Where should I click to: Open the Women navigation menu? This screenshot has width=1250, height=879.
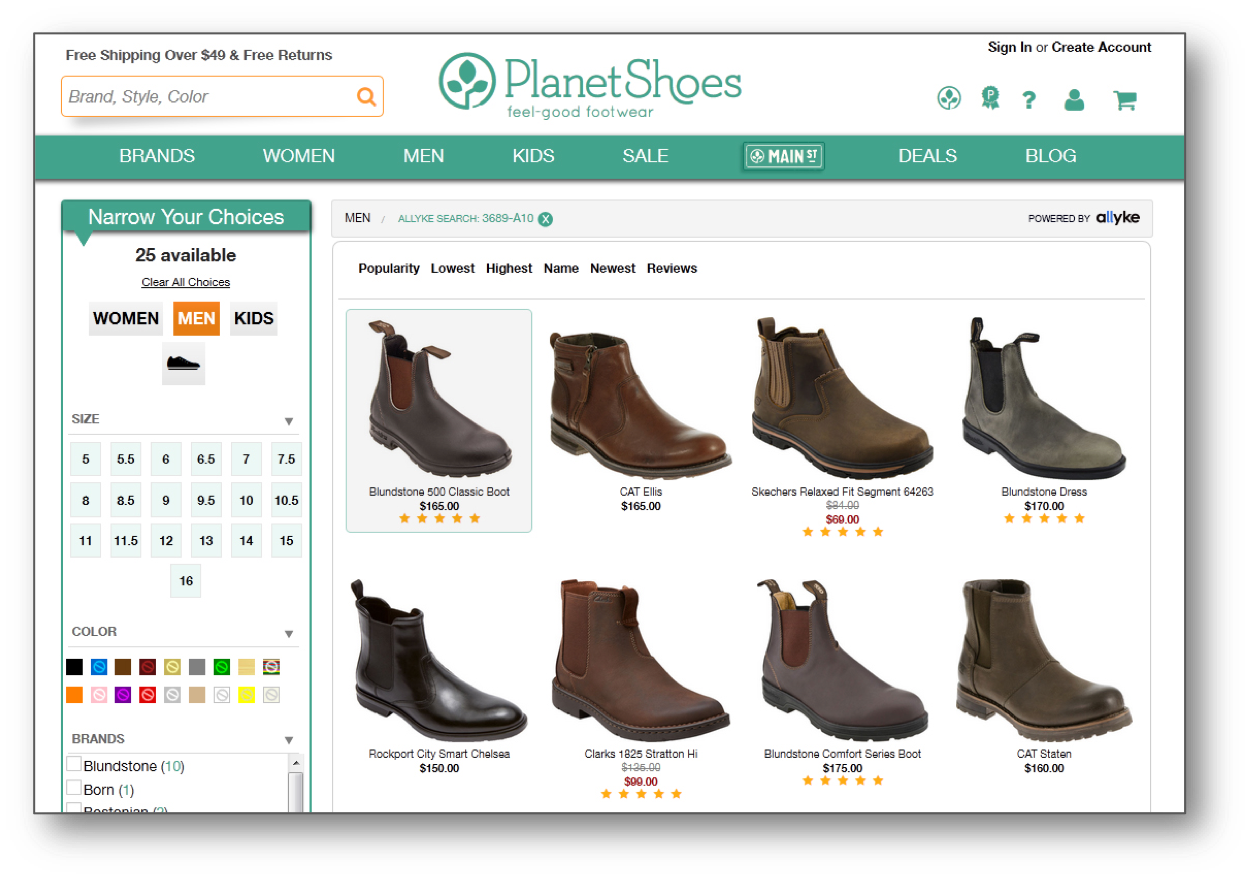point(299,156)
